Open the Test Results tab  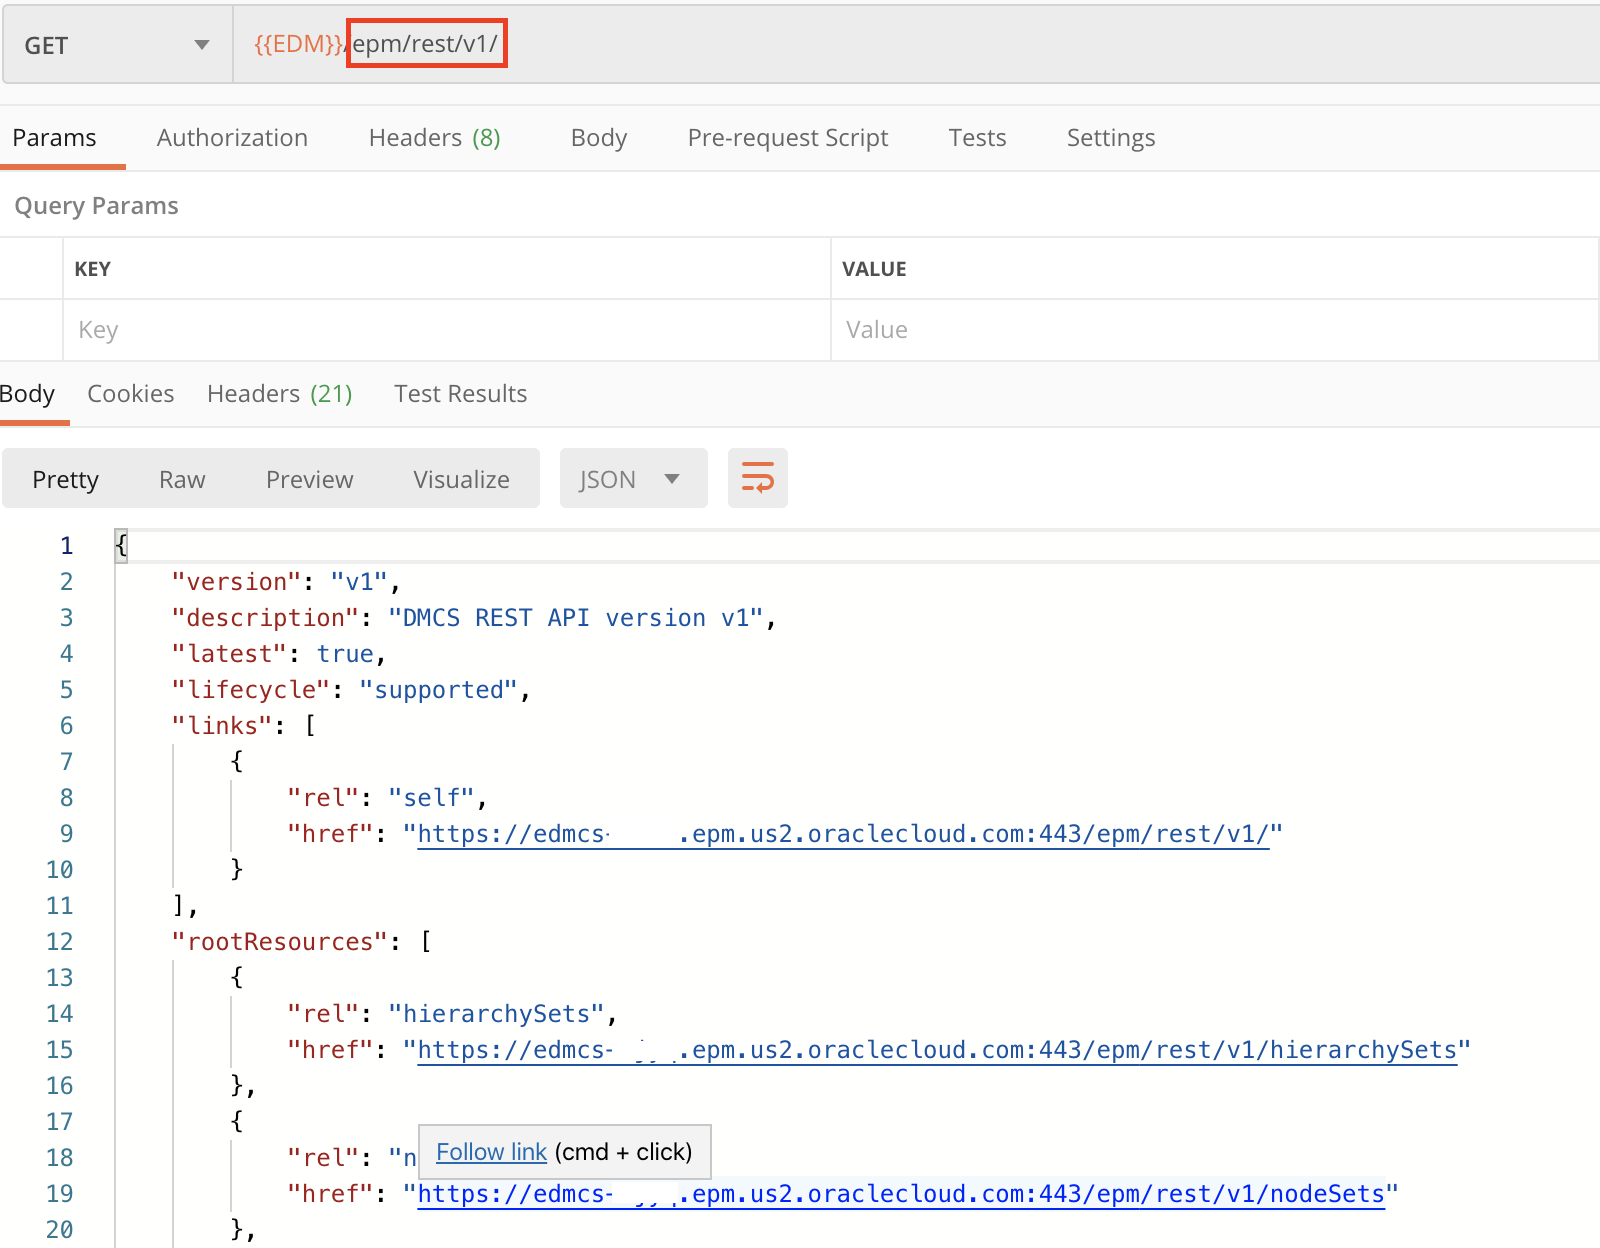pyautogui.click(x=460, y=394)
